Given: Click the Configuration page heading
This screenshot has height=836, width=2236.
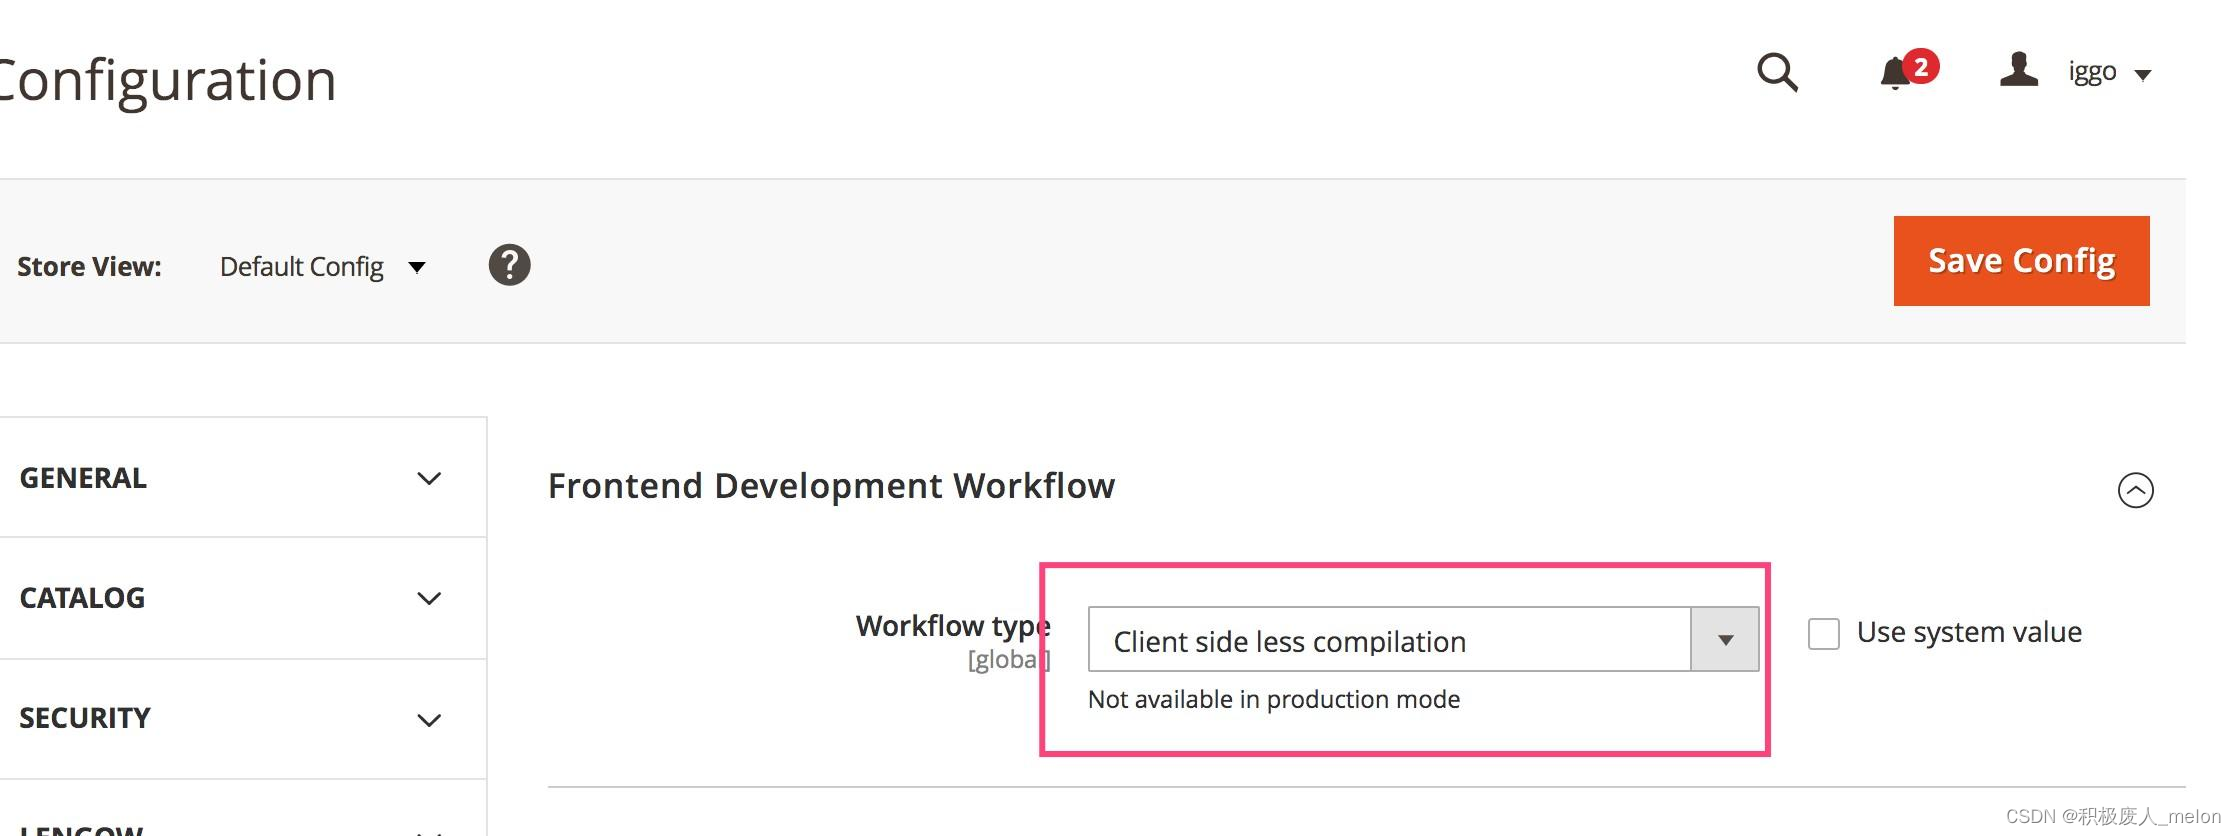Looking at the screenshot, I should click(x=165, y=79).
